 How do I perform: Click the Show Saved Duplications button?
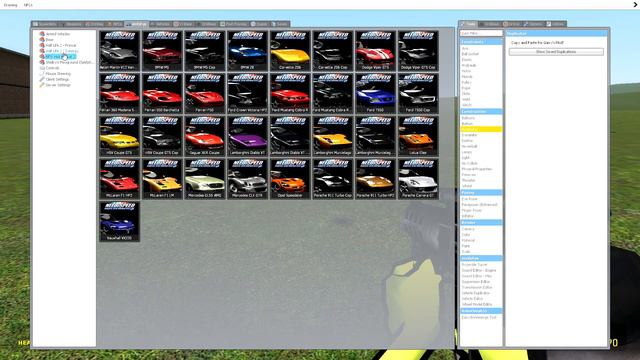556,52
